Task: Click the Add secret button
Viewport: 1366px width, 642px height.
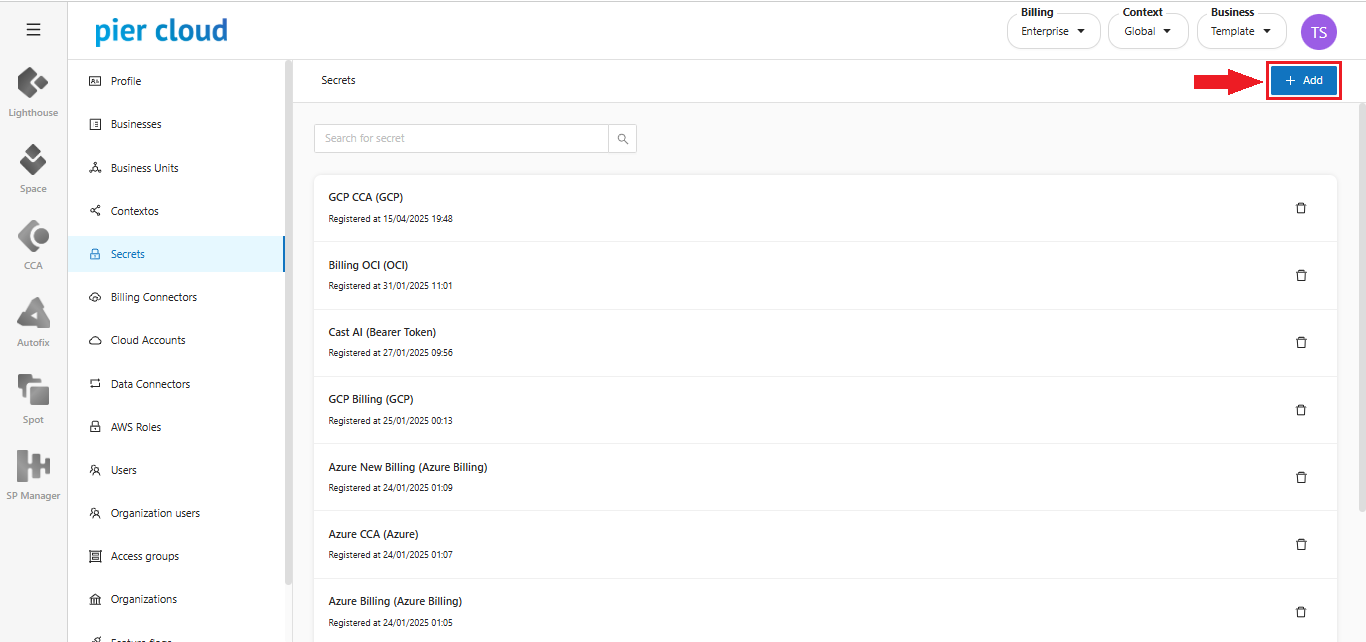Action: pos(1303,80)
